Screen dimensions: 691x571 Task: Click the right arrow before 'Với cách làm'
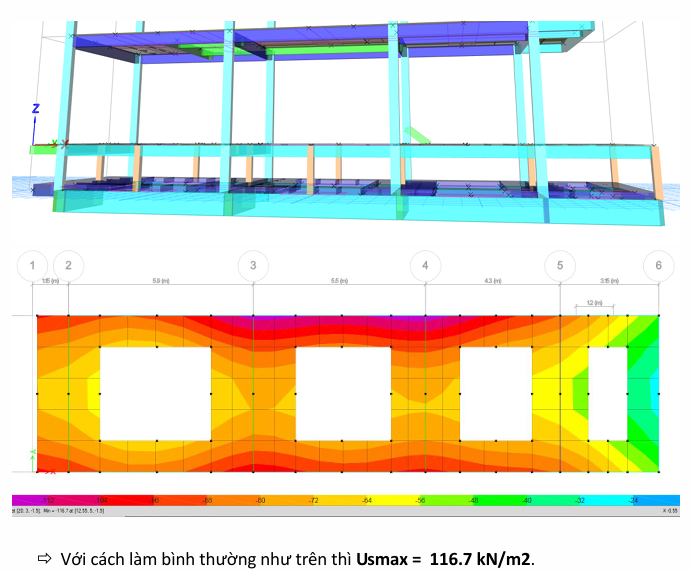44,557
